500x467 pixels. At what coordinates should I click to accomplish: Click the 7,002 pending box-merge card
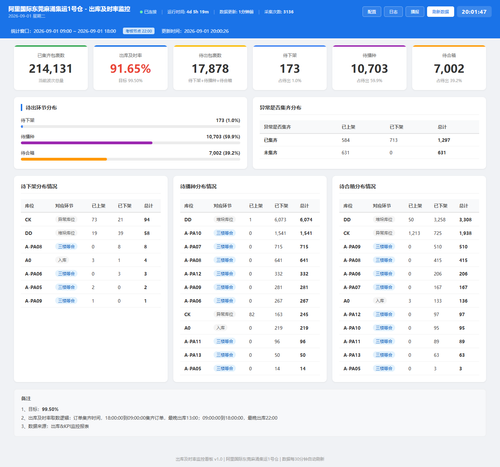tap(449, 68)
